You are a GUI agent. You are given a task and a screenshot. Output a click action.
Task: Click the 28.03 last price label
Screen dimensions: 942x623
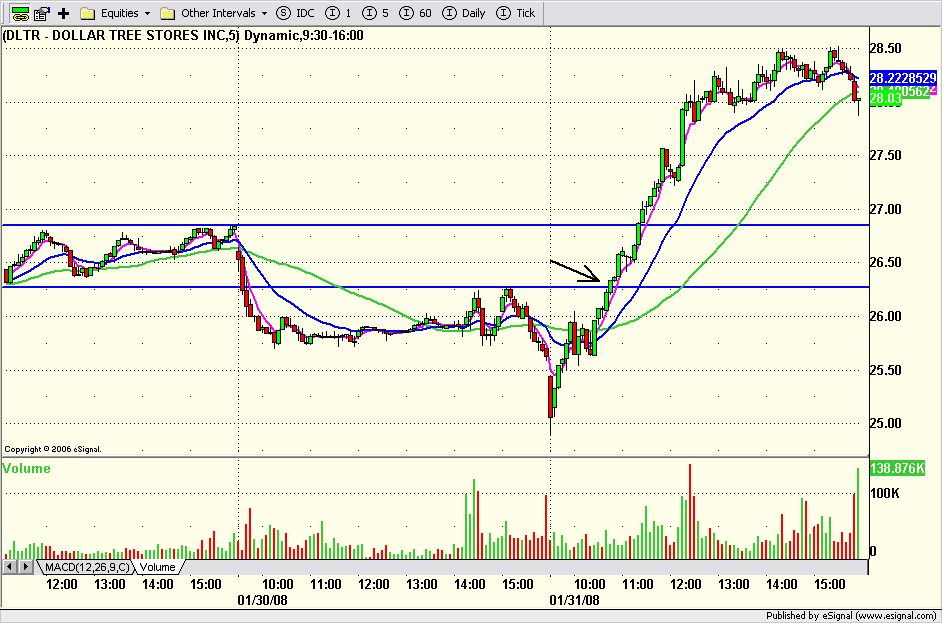(x=886, y=99)
